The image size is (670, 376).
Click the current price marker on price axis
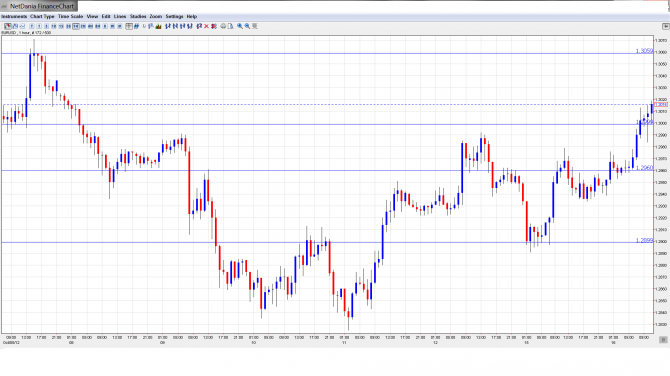pos(661,105)
